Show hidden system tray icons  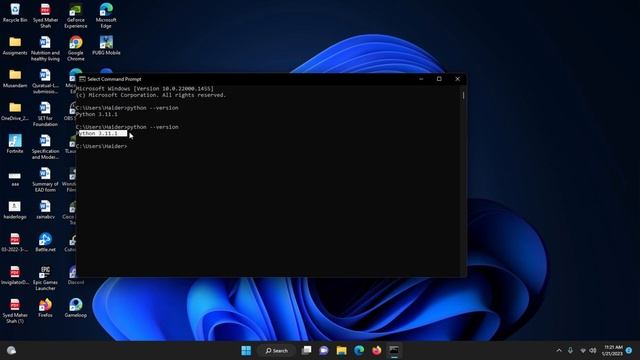coord(559,350)
